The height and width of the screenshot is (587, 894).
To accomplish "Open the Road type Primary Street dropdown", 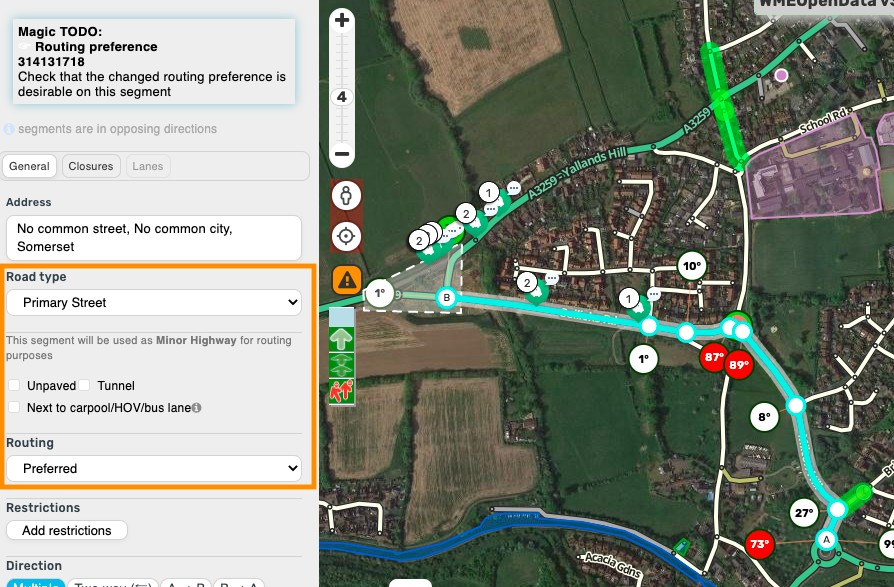I will coord(154,303).
